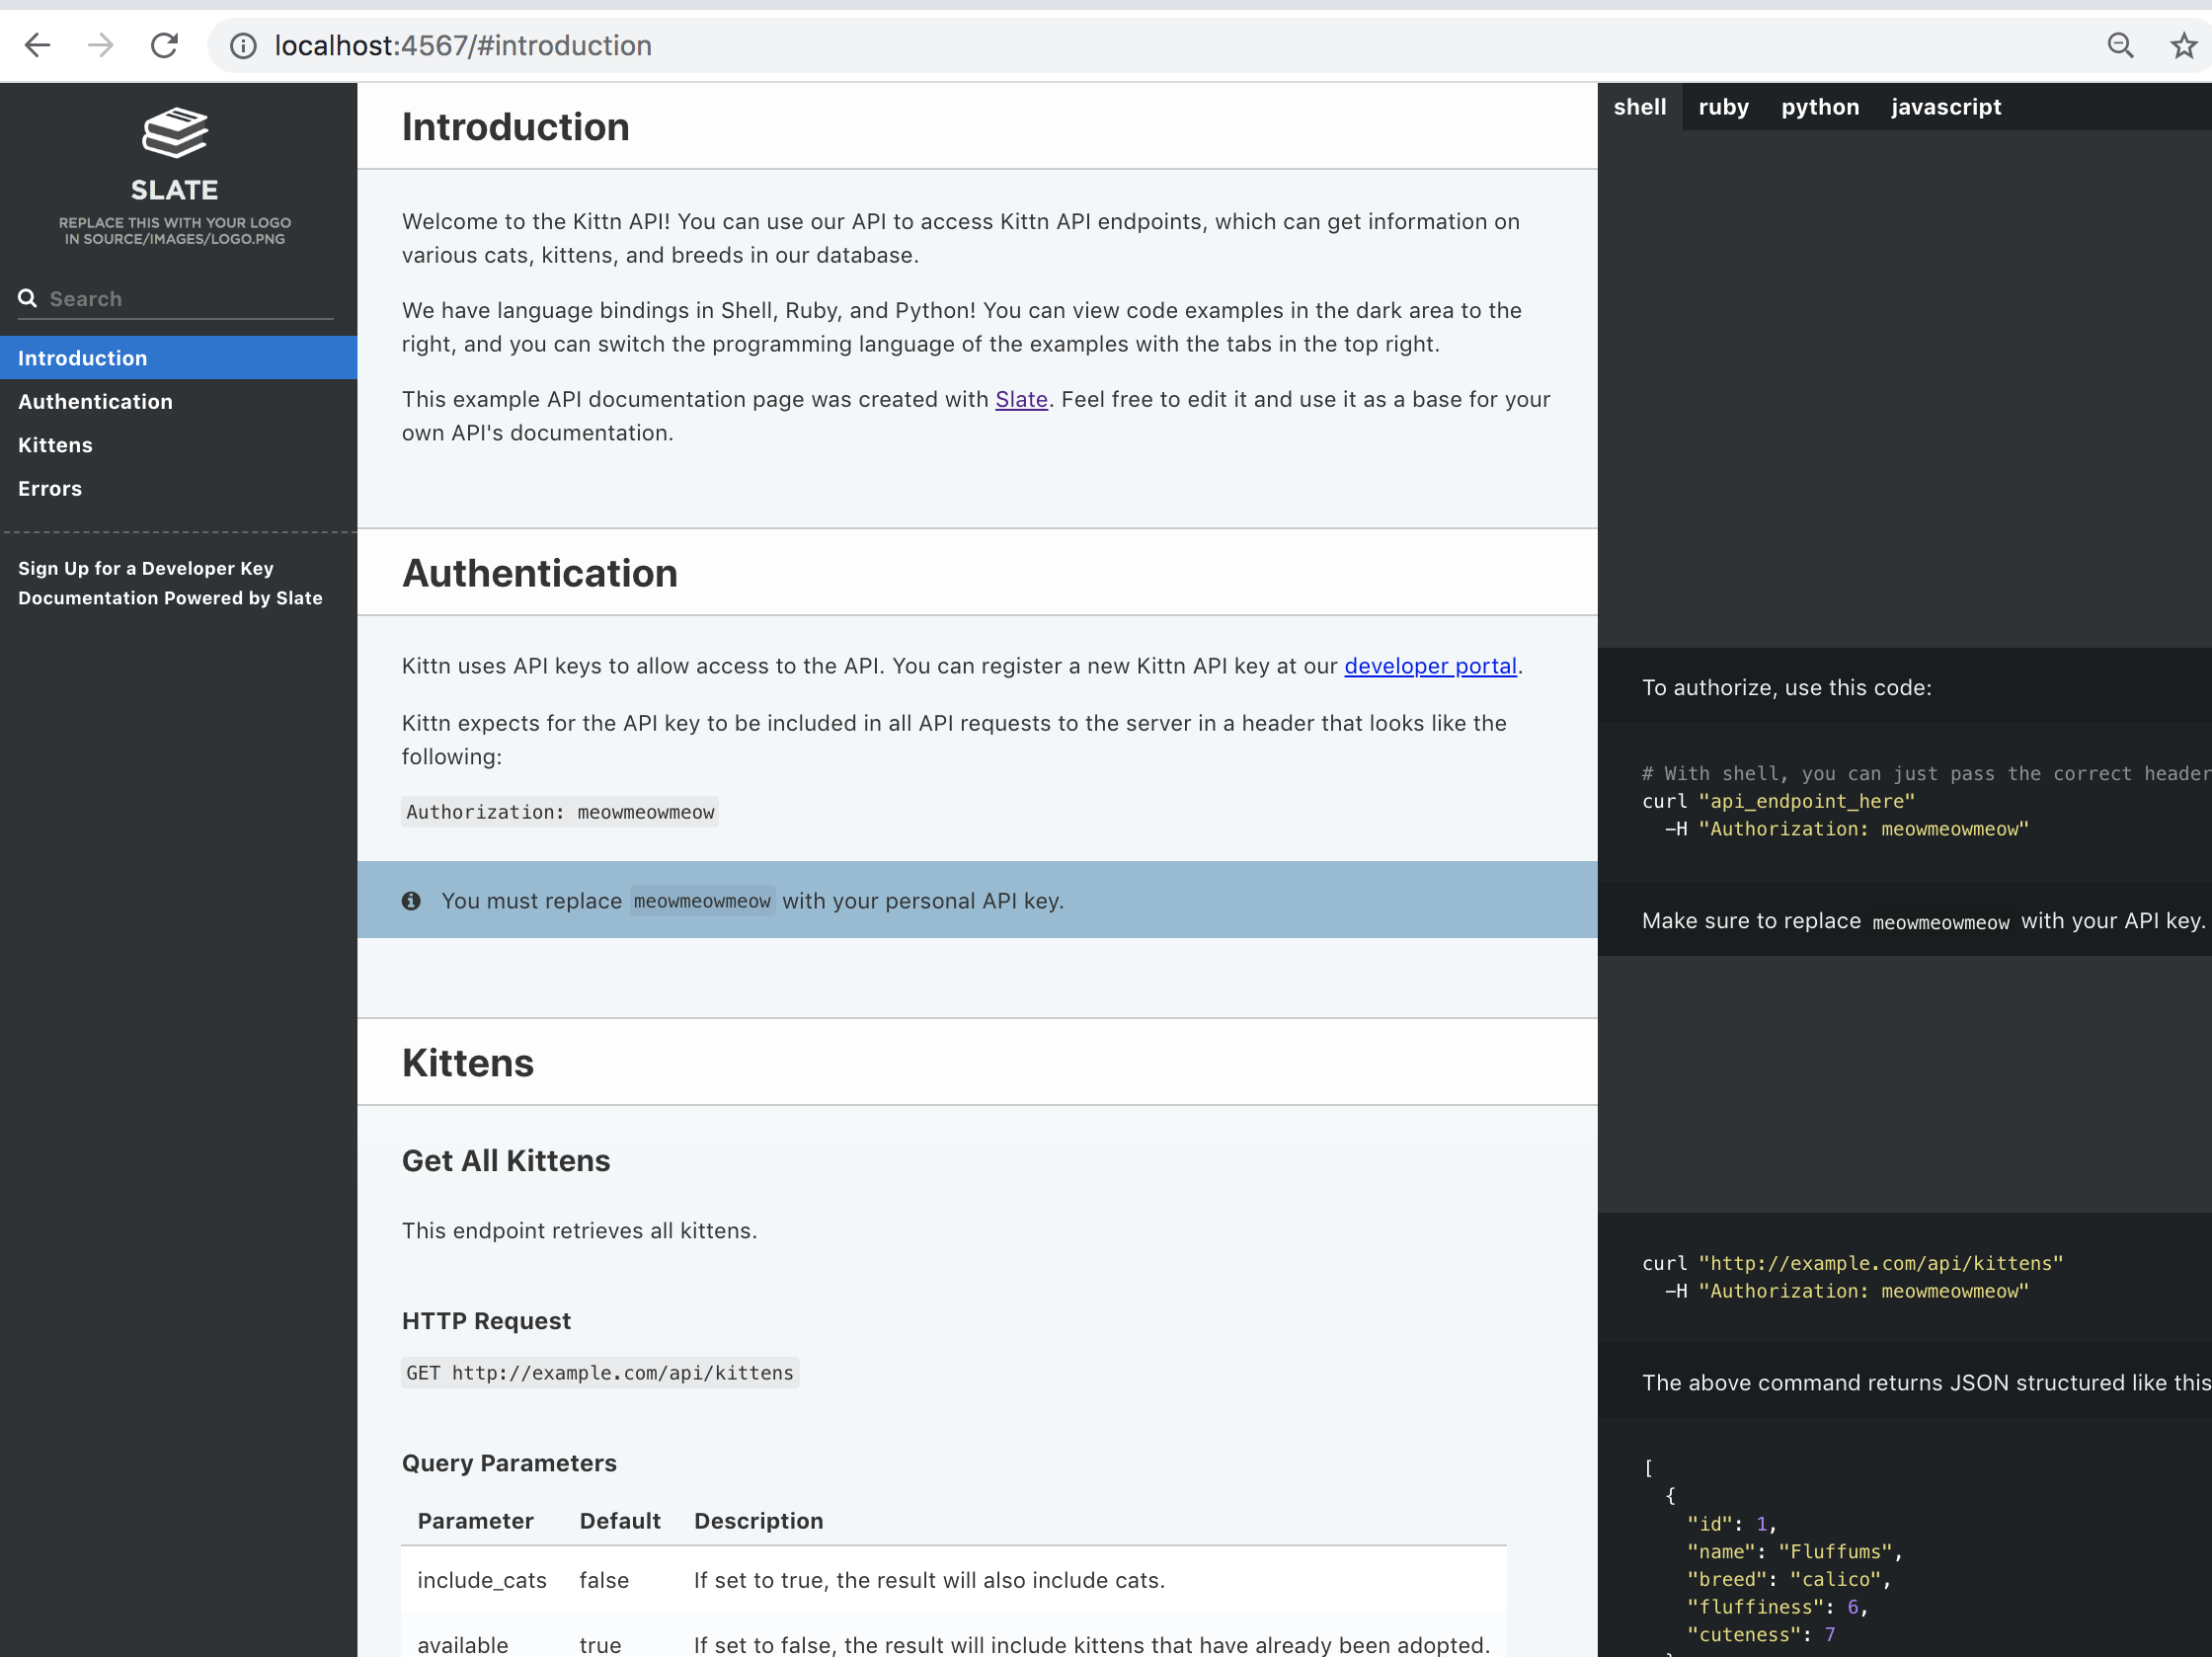The width and height of the screenshot is (2212, 1657).
Task: Click the include_cats table cell
Action: 482,1580
